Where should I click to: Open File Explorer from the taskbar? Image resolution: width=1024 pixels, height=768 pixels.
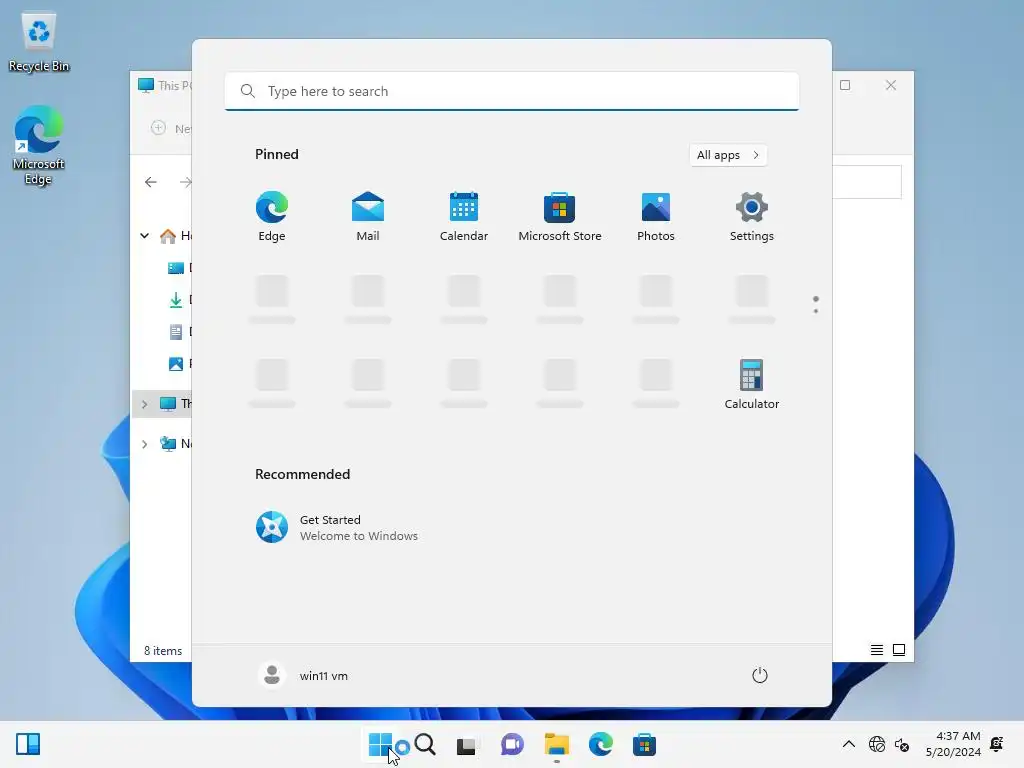click(556, 744)
